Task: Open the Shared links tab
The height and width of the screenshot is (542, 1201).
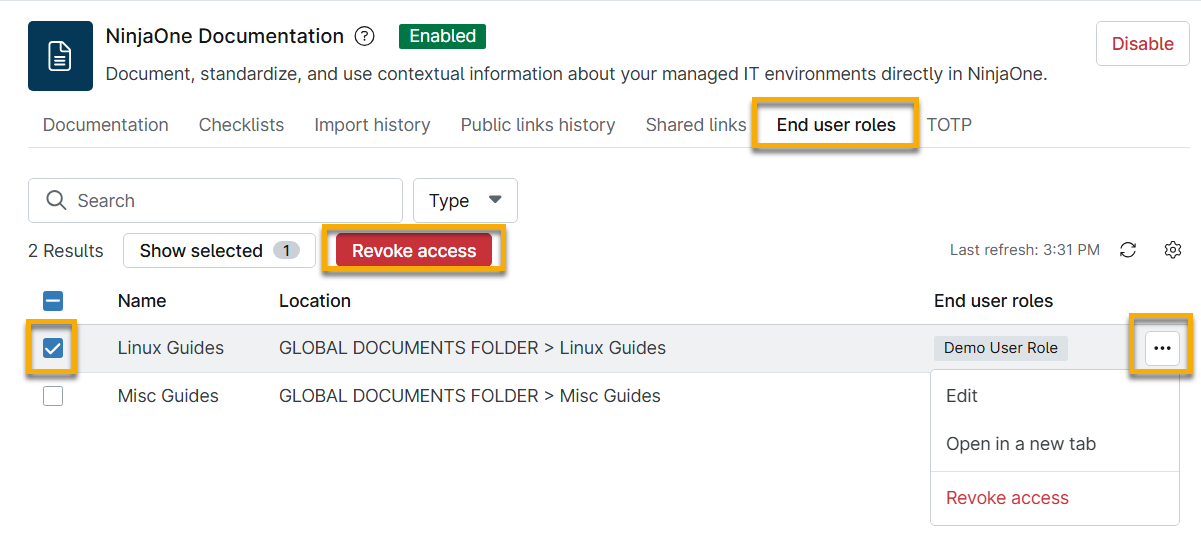Action: pos(696,125)
